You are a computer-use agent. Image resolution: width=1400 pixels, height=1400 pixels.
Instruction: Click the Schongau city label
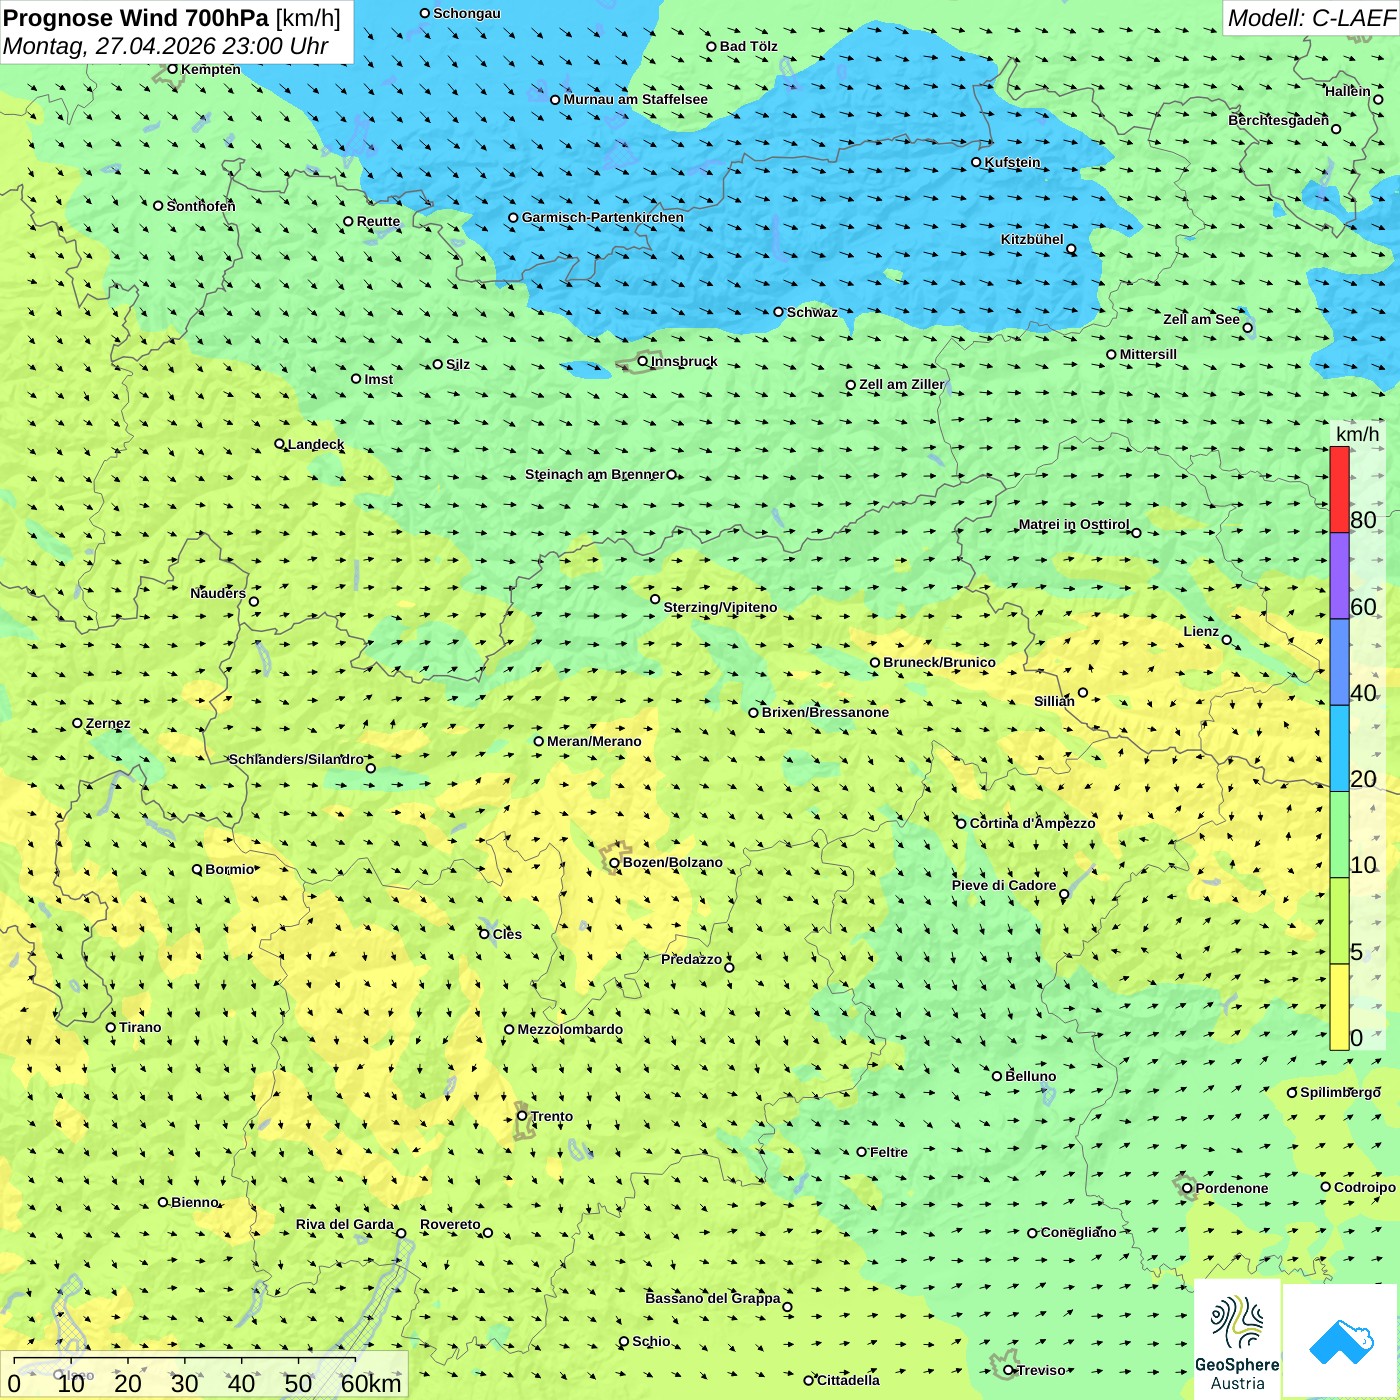point(466,13)
